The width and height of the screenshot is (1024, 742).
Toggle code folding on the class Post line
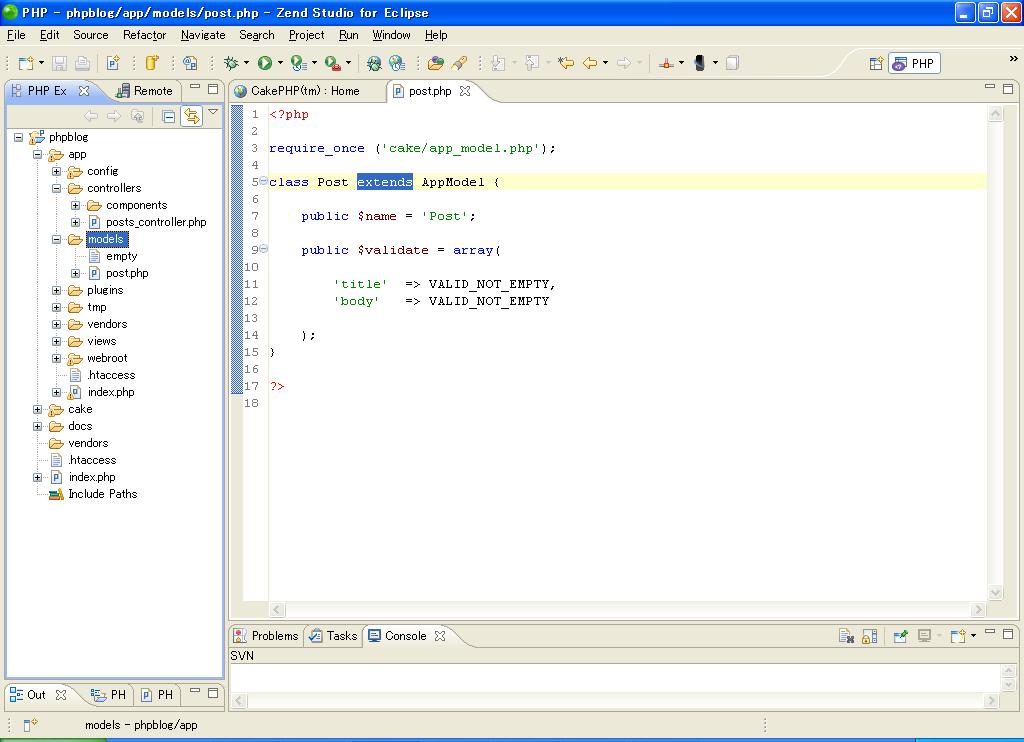(x=263, y=182)
